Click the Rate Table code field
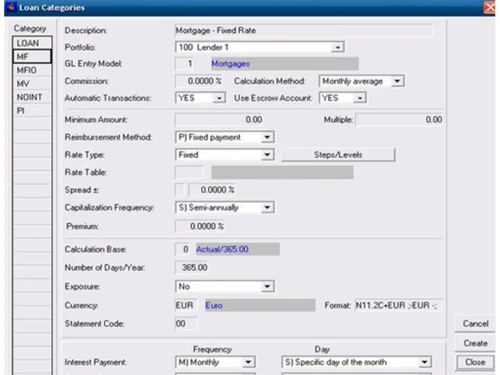Screen dimensions: 500x375 [189, 172]
